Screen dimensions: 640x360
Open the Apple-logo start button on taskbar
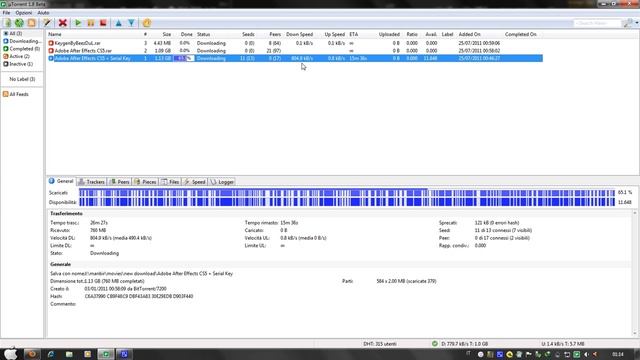coord(11,354)
